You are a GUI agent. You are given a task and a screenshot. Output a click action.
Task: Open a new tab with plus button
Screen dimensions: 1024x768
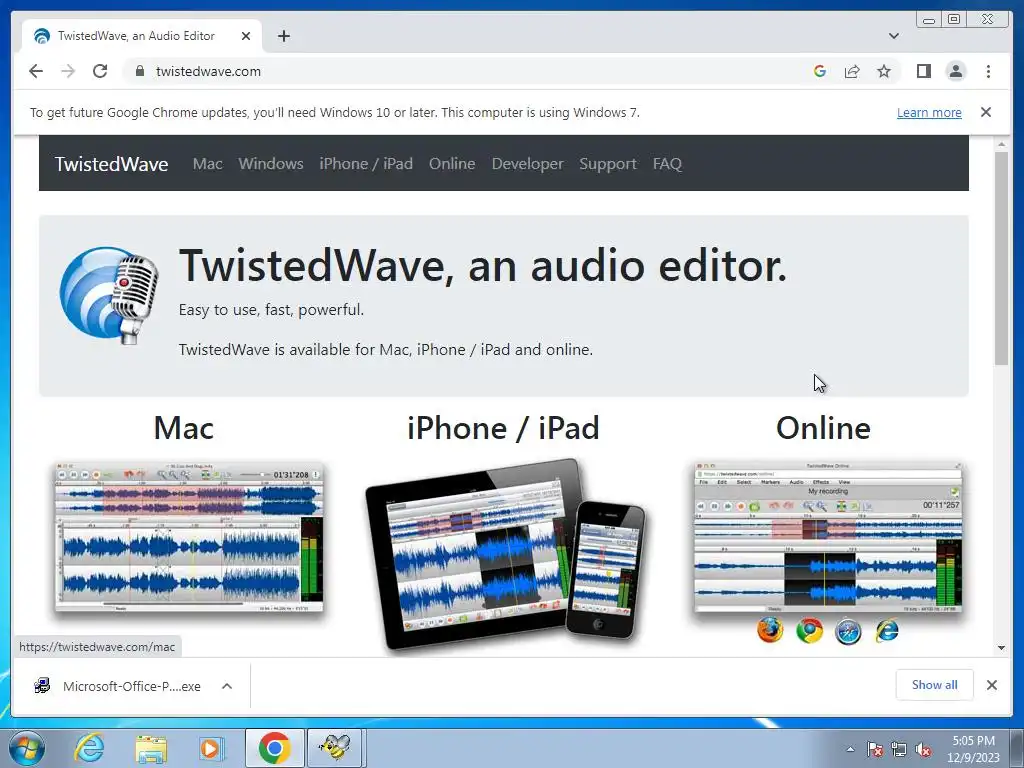[283, 36]
